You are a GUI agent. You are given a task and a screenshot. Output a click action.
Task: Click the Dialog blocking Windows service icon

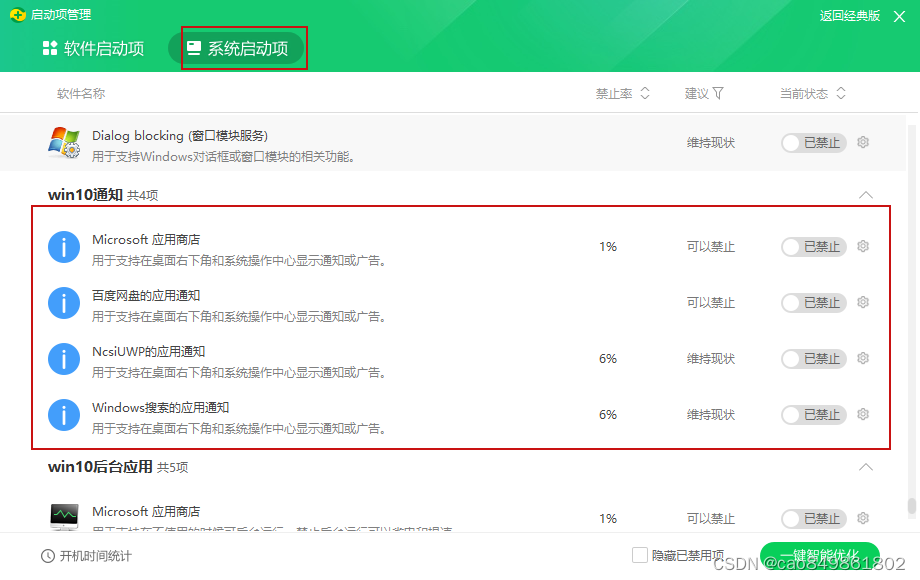(63, 143)
